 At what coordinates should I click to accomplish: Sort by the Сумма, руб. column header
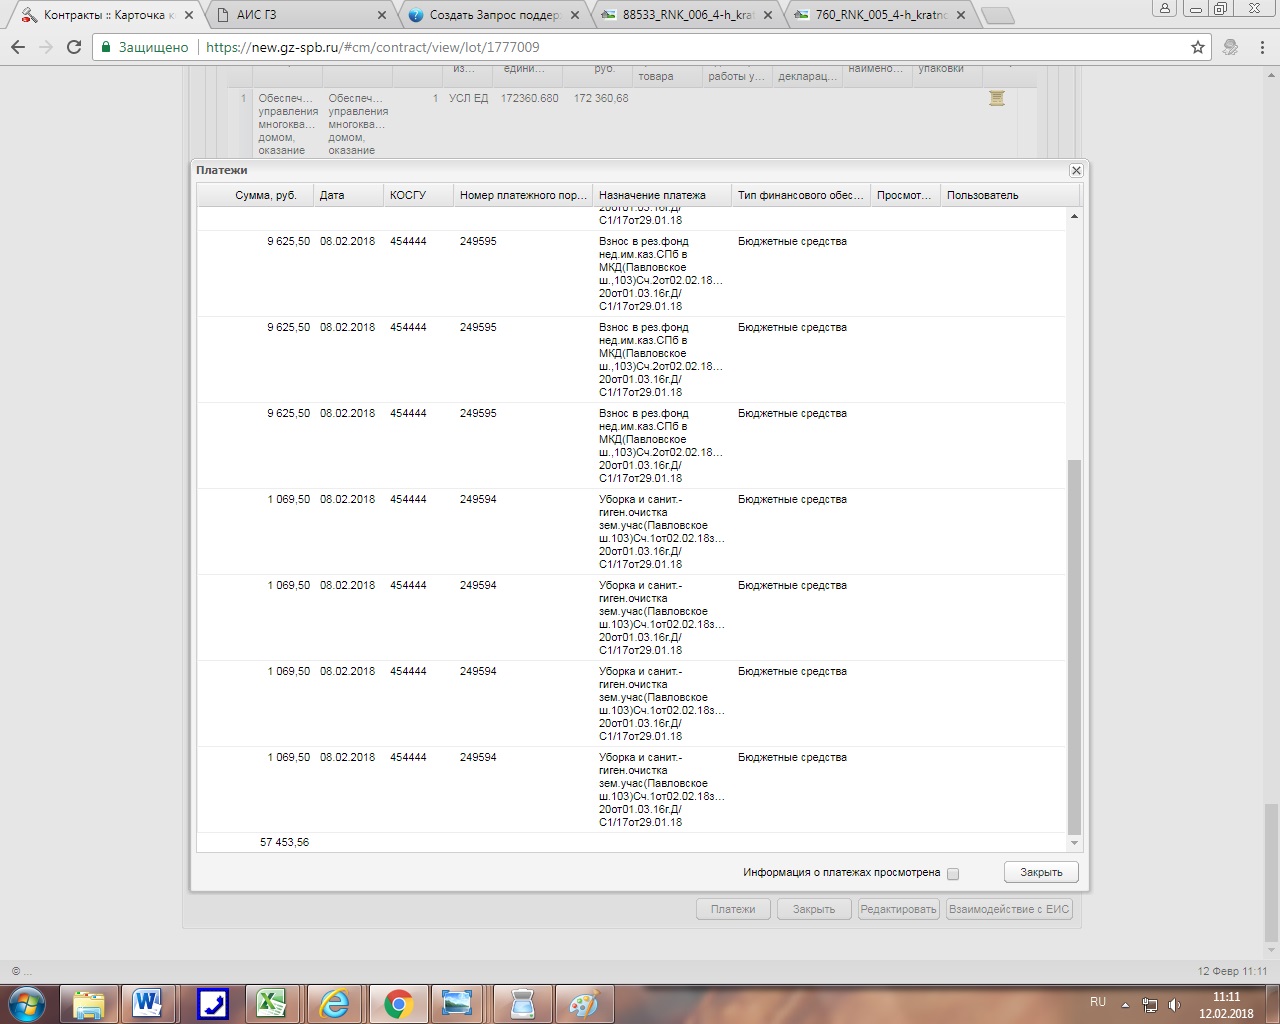pyautogui.click(x=255, y=195)
